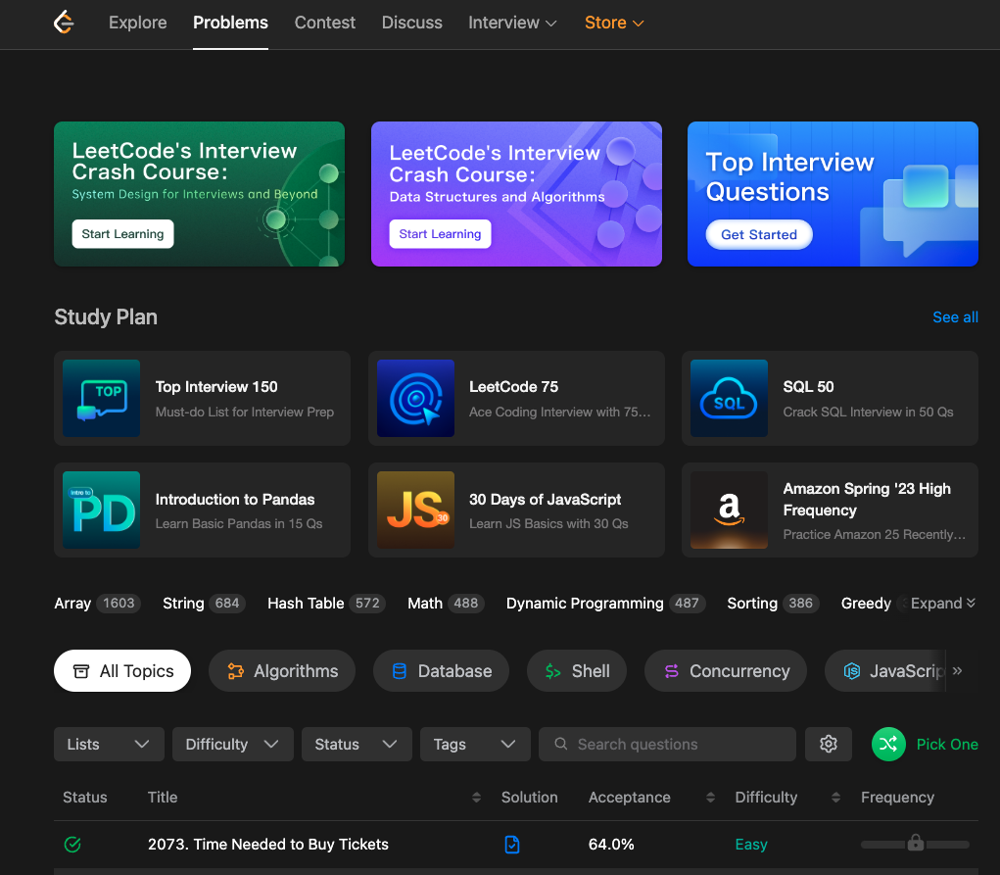
Task: Open settings gear next to search
Action: (828, 744)
